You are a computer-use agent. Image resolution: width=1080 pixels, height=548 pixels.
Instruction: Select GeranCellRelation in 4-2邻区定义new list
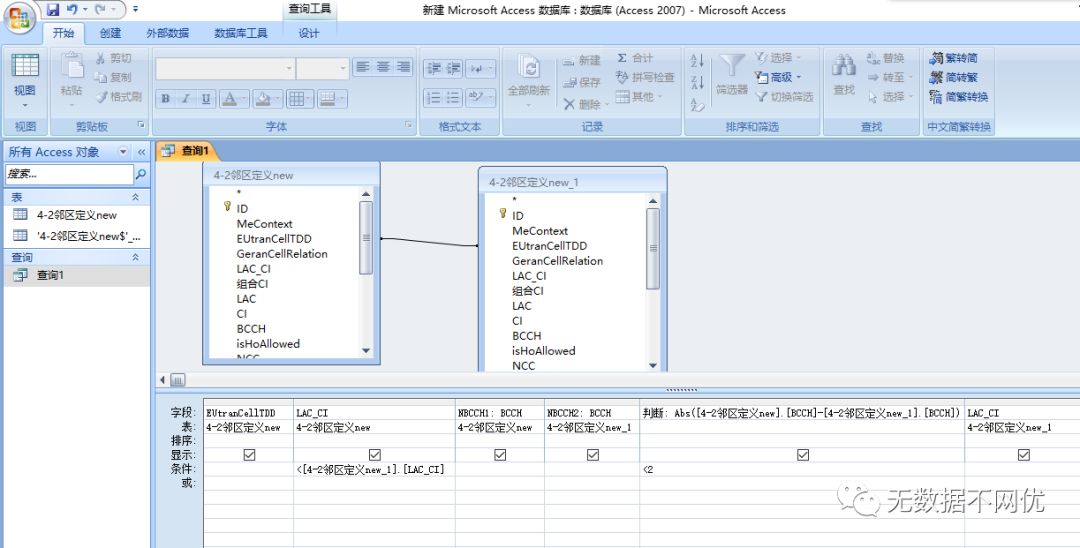click(x=282, y=253)
